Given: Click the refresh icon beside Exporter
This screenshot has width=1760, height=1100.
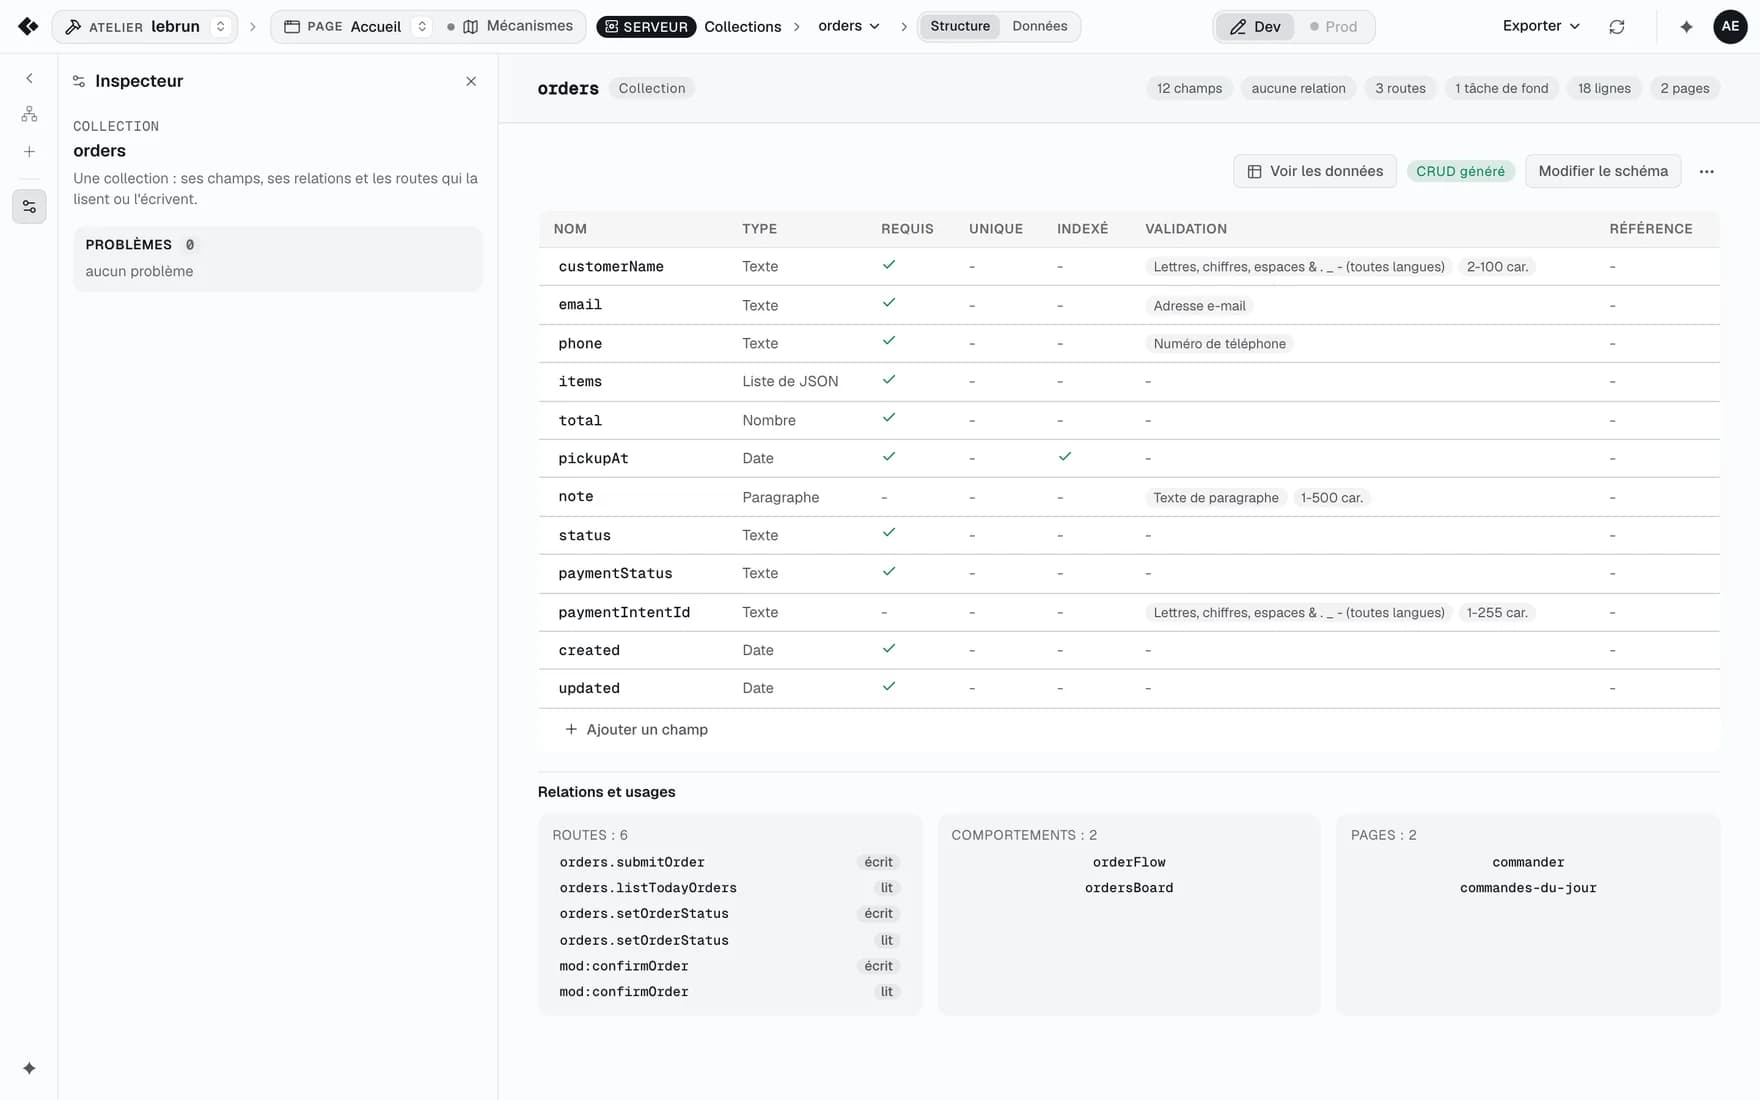Looking at the screenshot, I should [x=1617, y=27].
